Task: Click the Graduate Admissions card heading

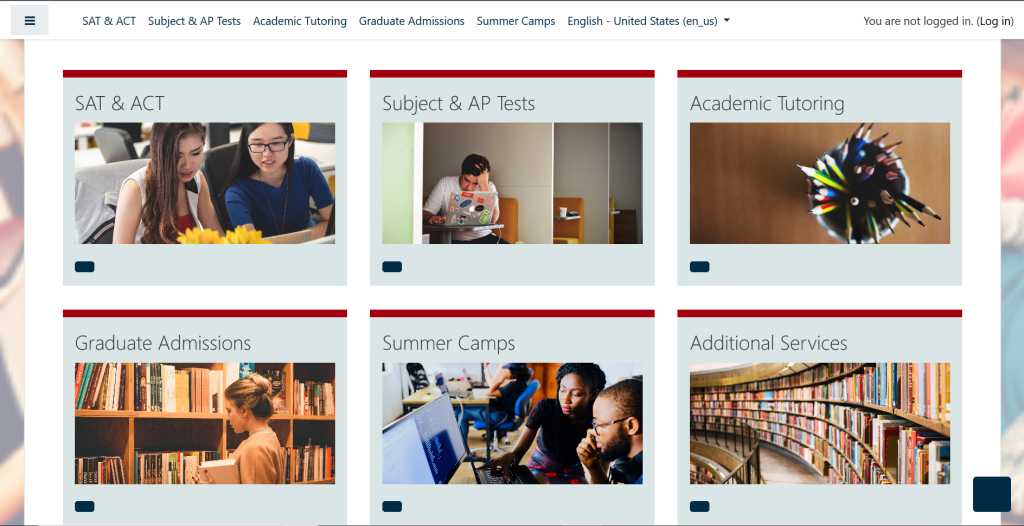Action: pos(163,343)
